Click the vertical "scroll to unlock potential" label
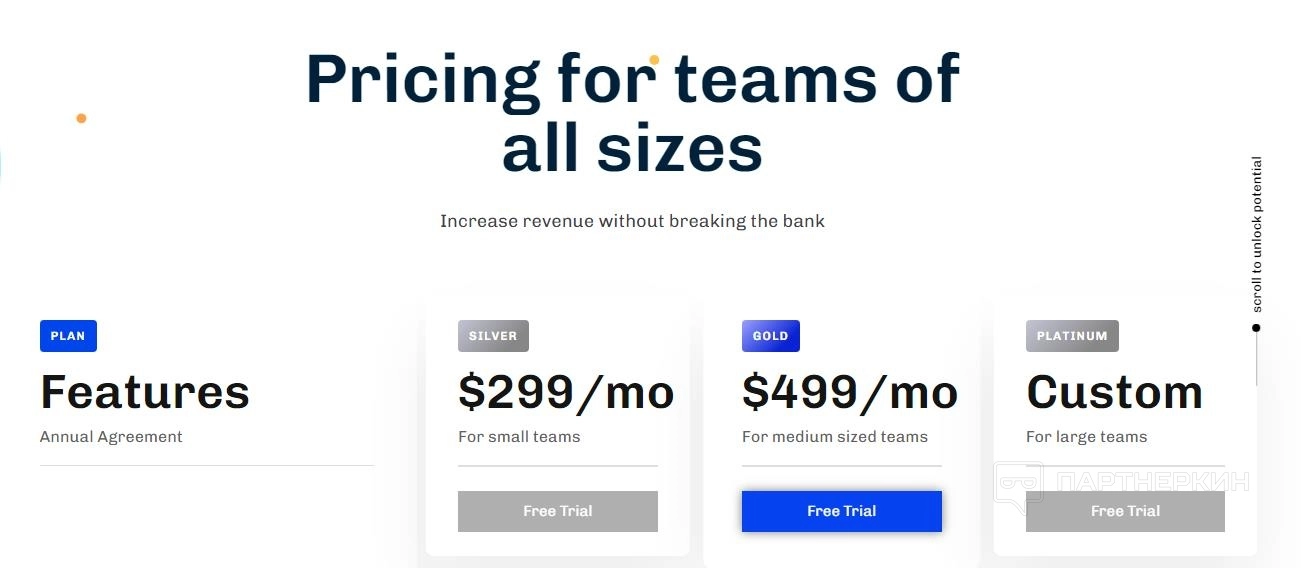 (1257, 234)
